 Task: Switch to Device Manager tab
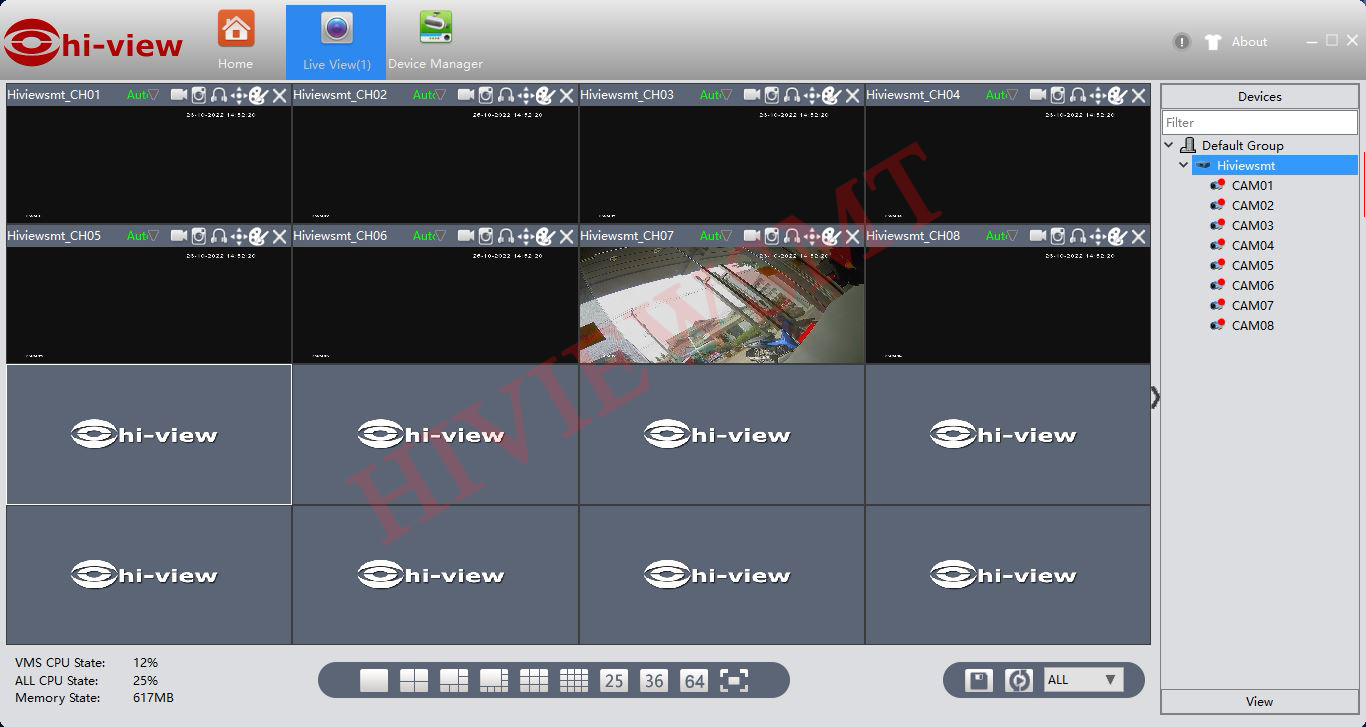tap(435, 41)
